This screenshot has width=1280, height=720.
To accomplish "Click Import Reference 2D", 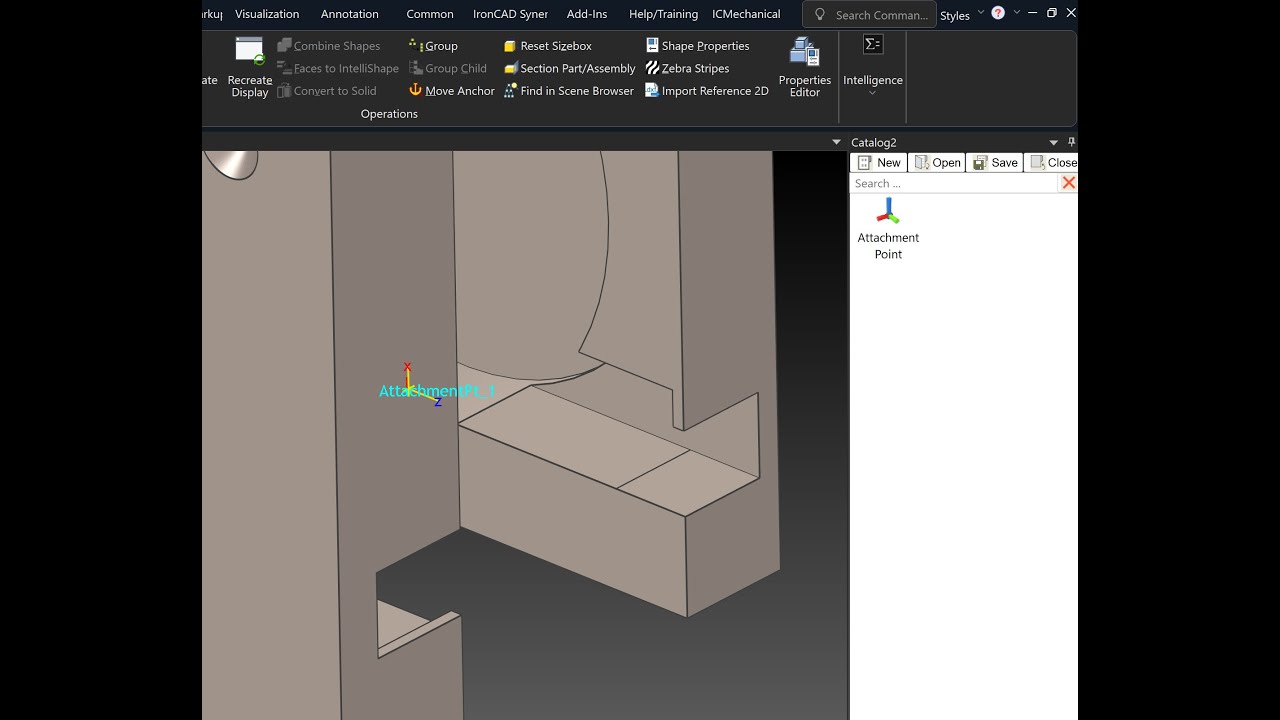I will pyautogui.click(x=707, y=91).
